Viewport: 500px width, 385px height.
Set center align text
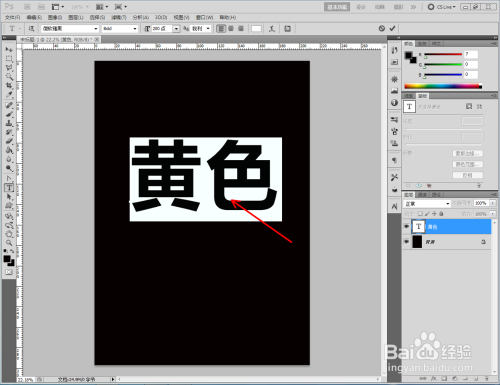click(x=231, y=29)
